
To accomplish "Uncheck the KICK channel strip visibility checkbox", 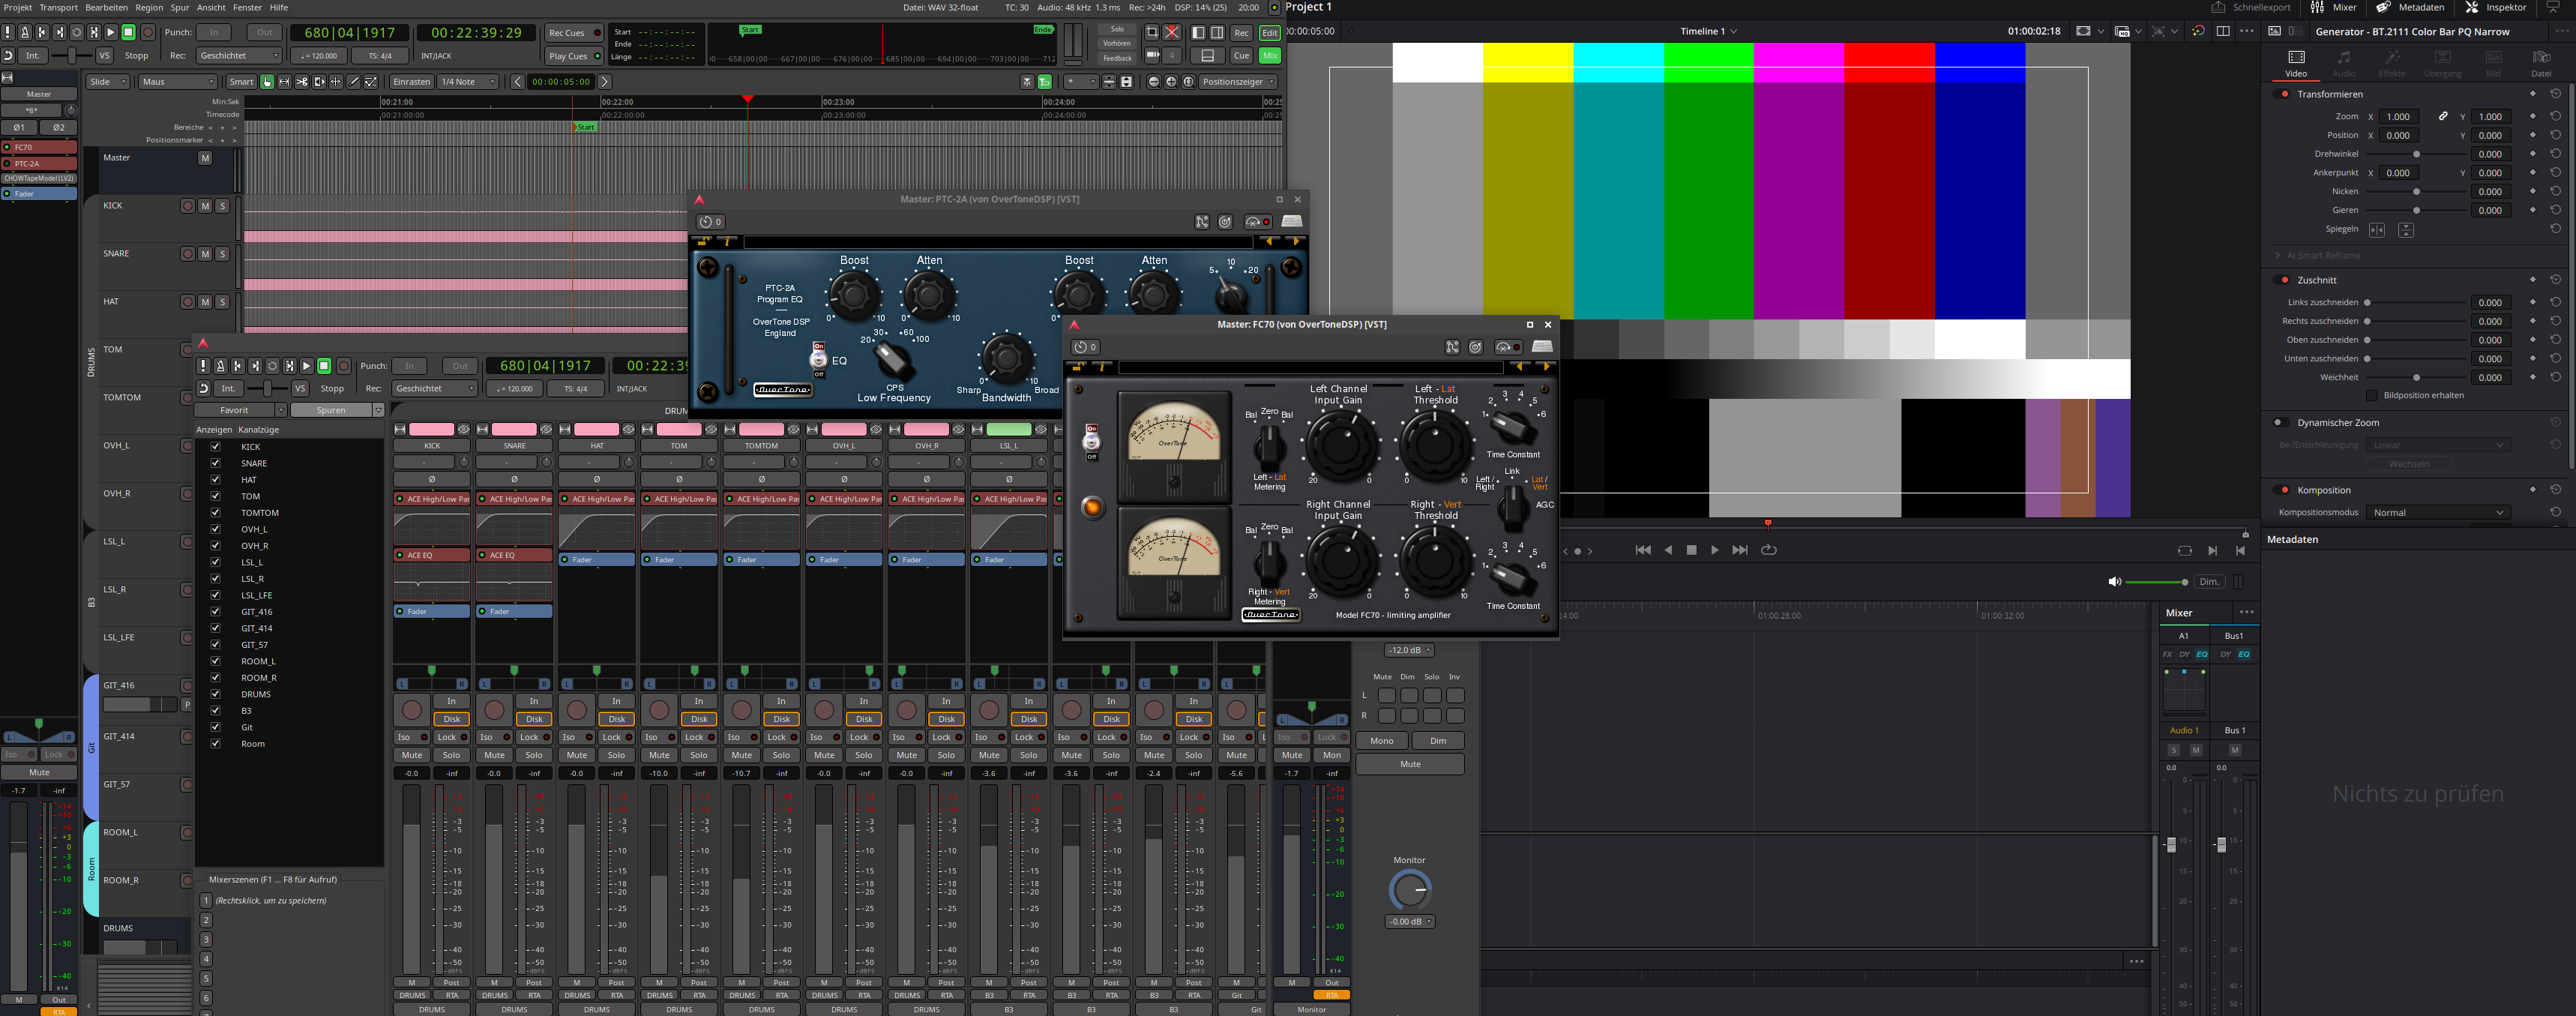I will pyautogui.click(x=215, y=447).
